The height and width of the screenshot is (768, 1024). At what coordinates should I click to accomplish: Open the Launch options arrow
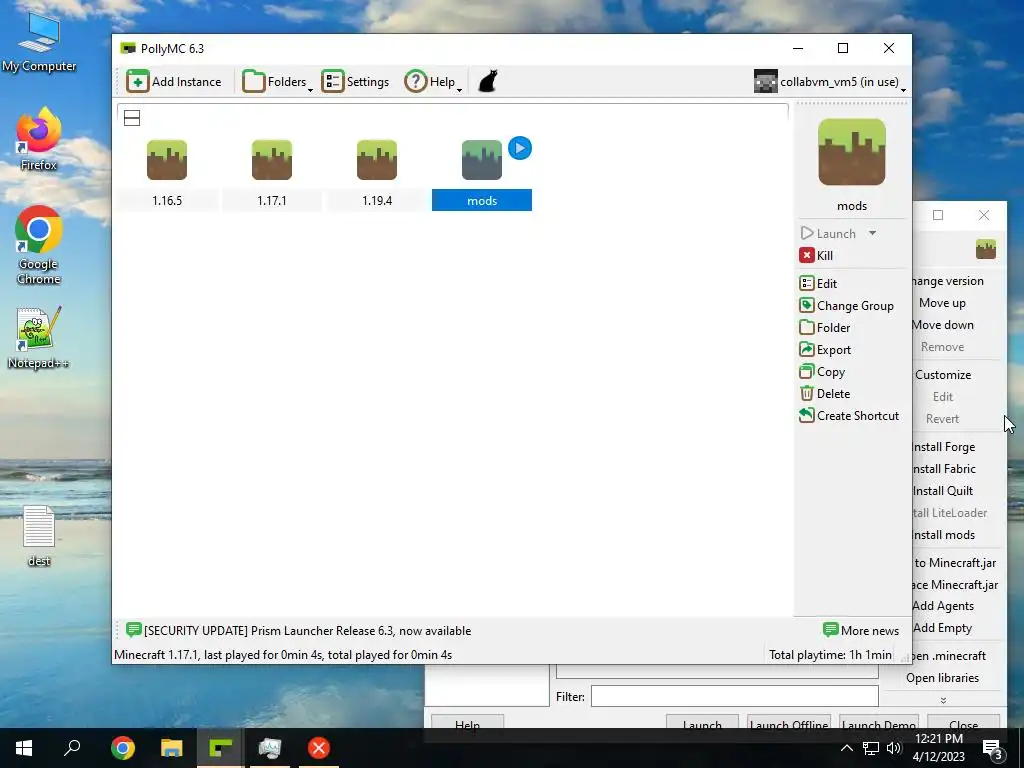click(x=872, y=233)
